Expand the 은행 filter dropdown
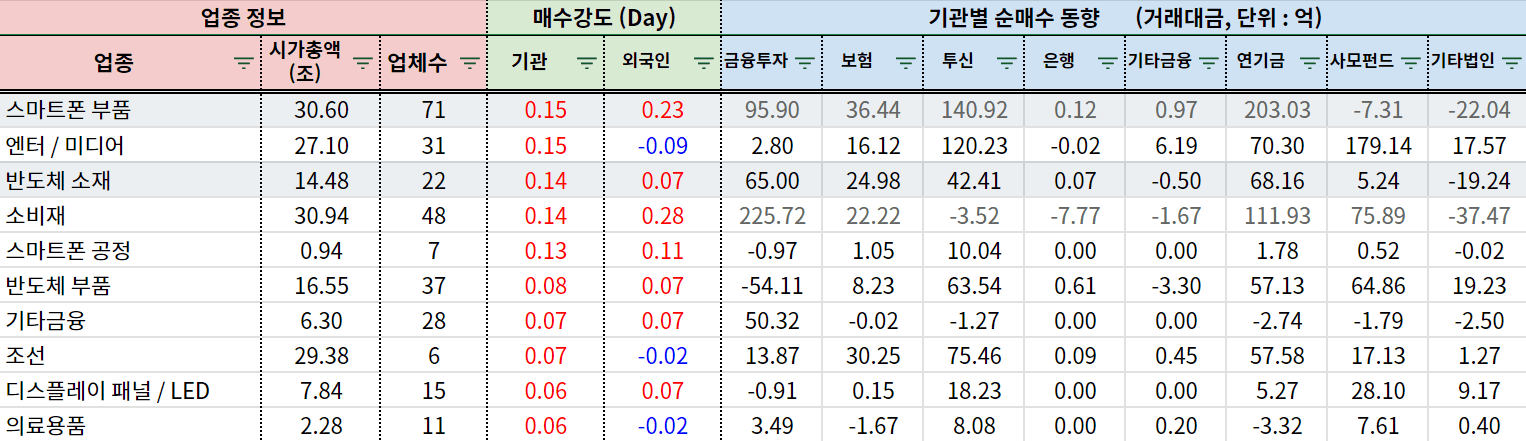1526x441 pixels. click(1107, 62)
